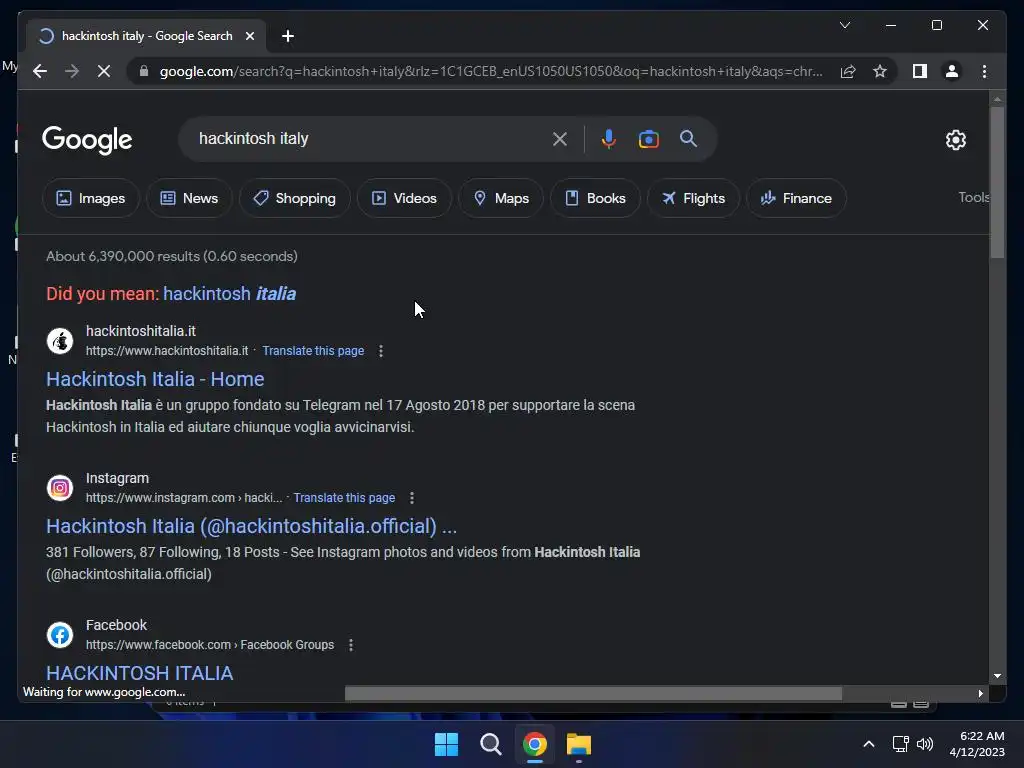
Task: Open the Chrome side panel
Action: 920,71
